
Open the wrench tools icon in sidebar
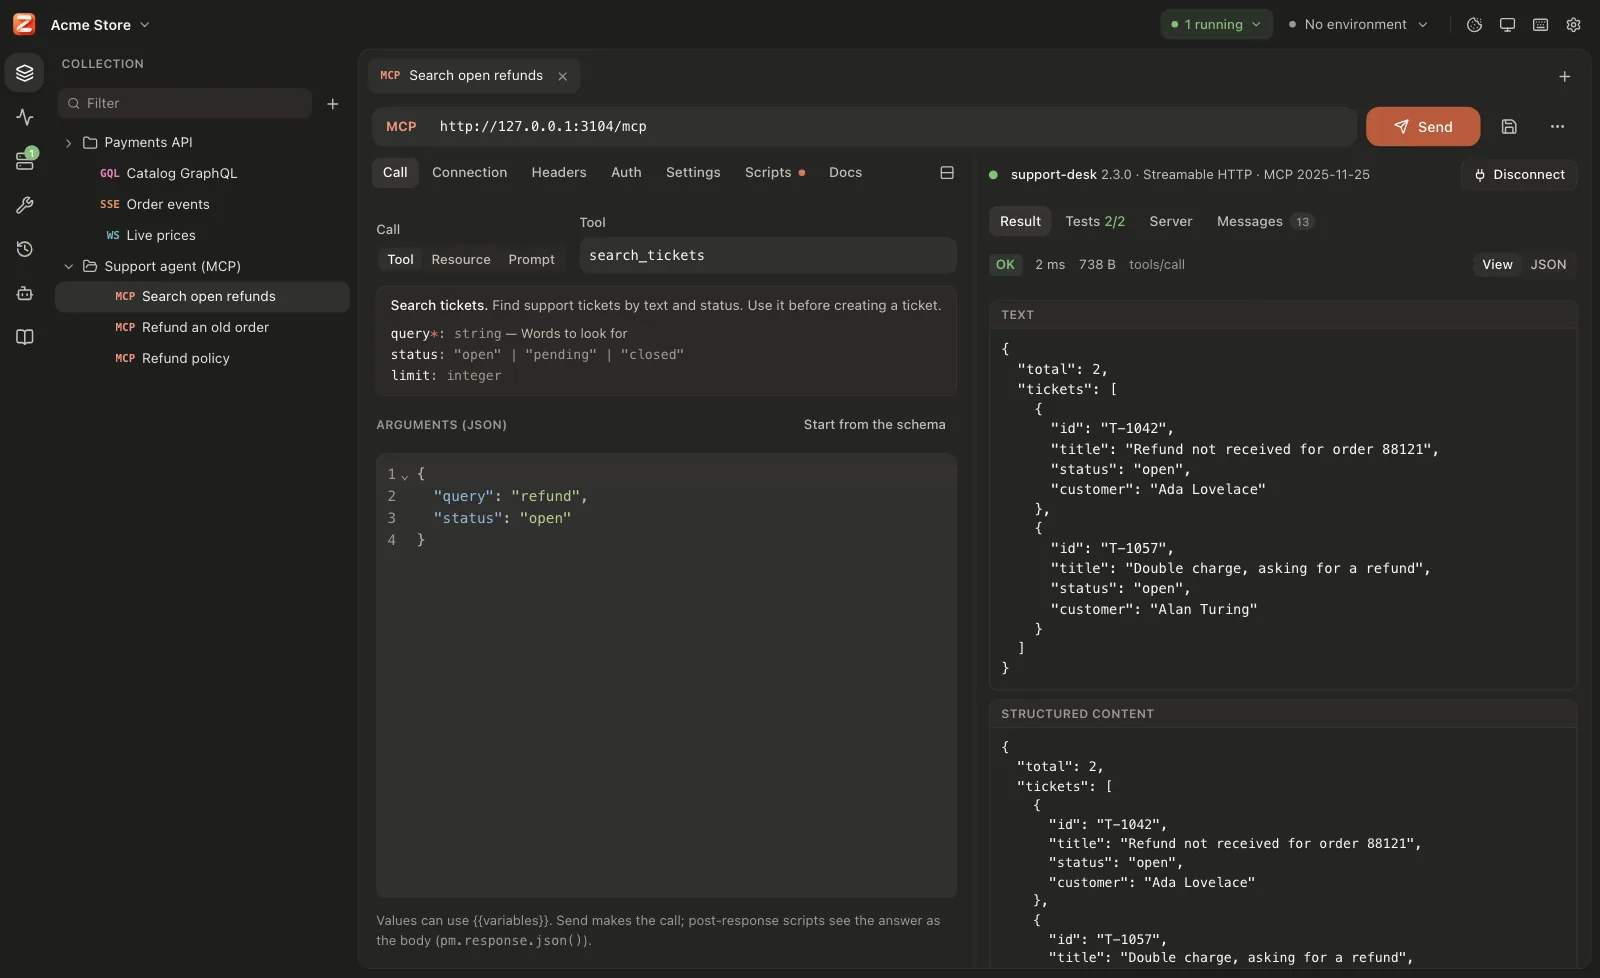pos(25,205)
